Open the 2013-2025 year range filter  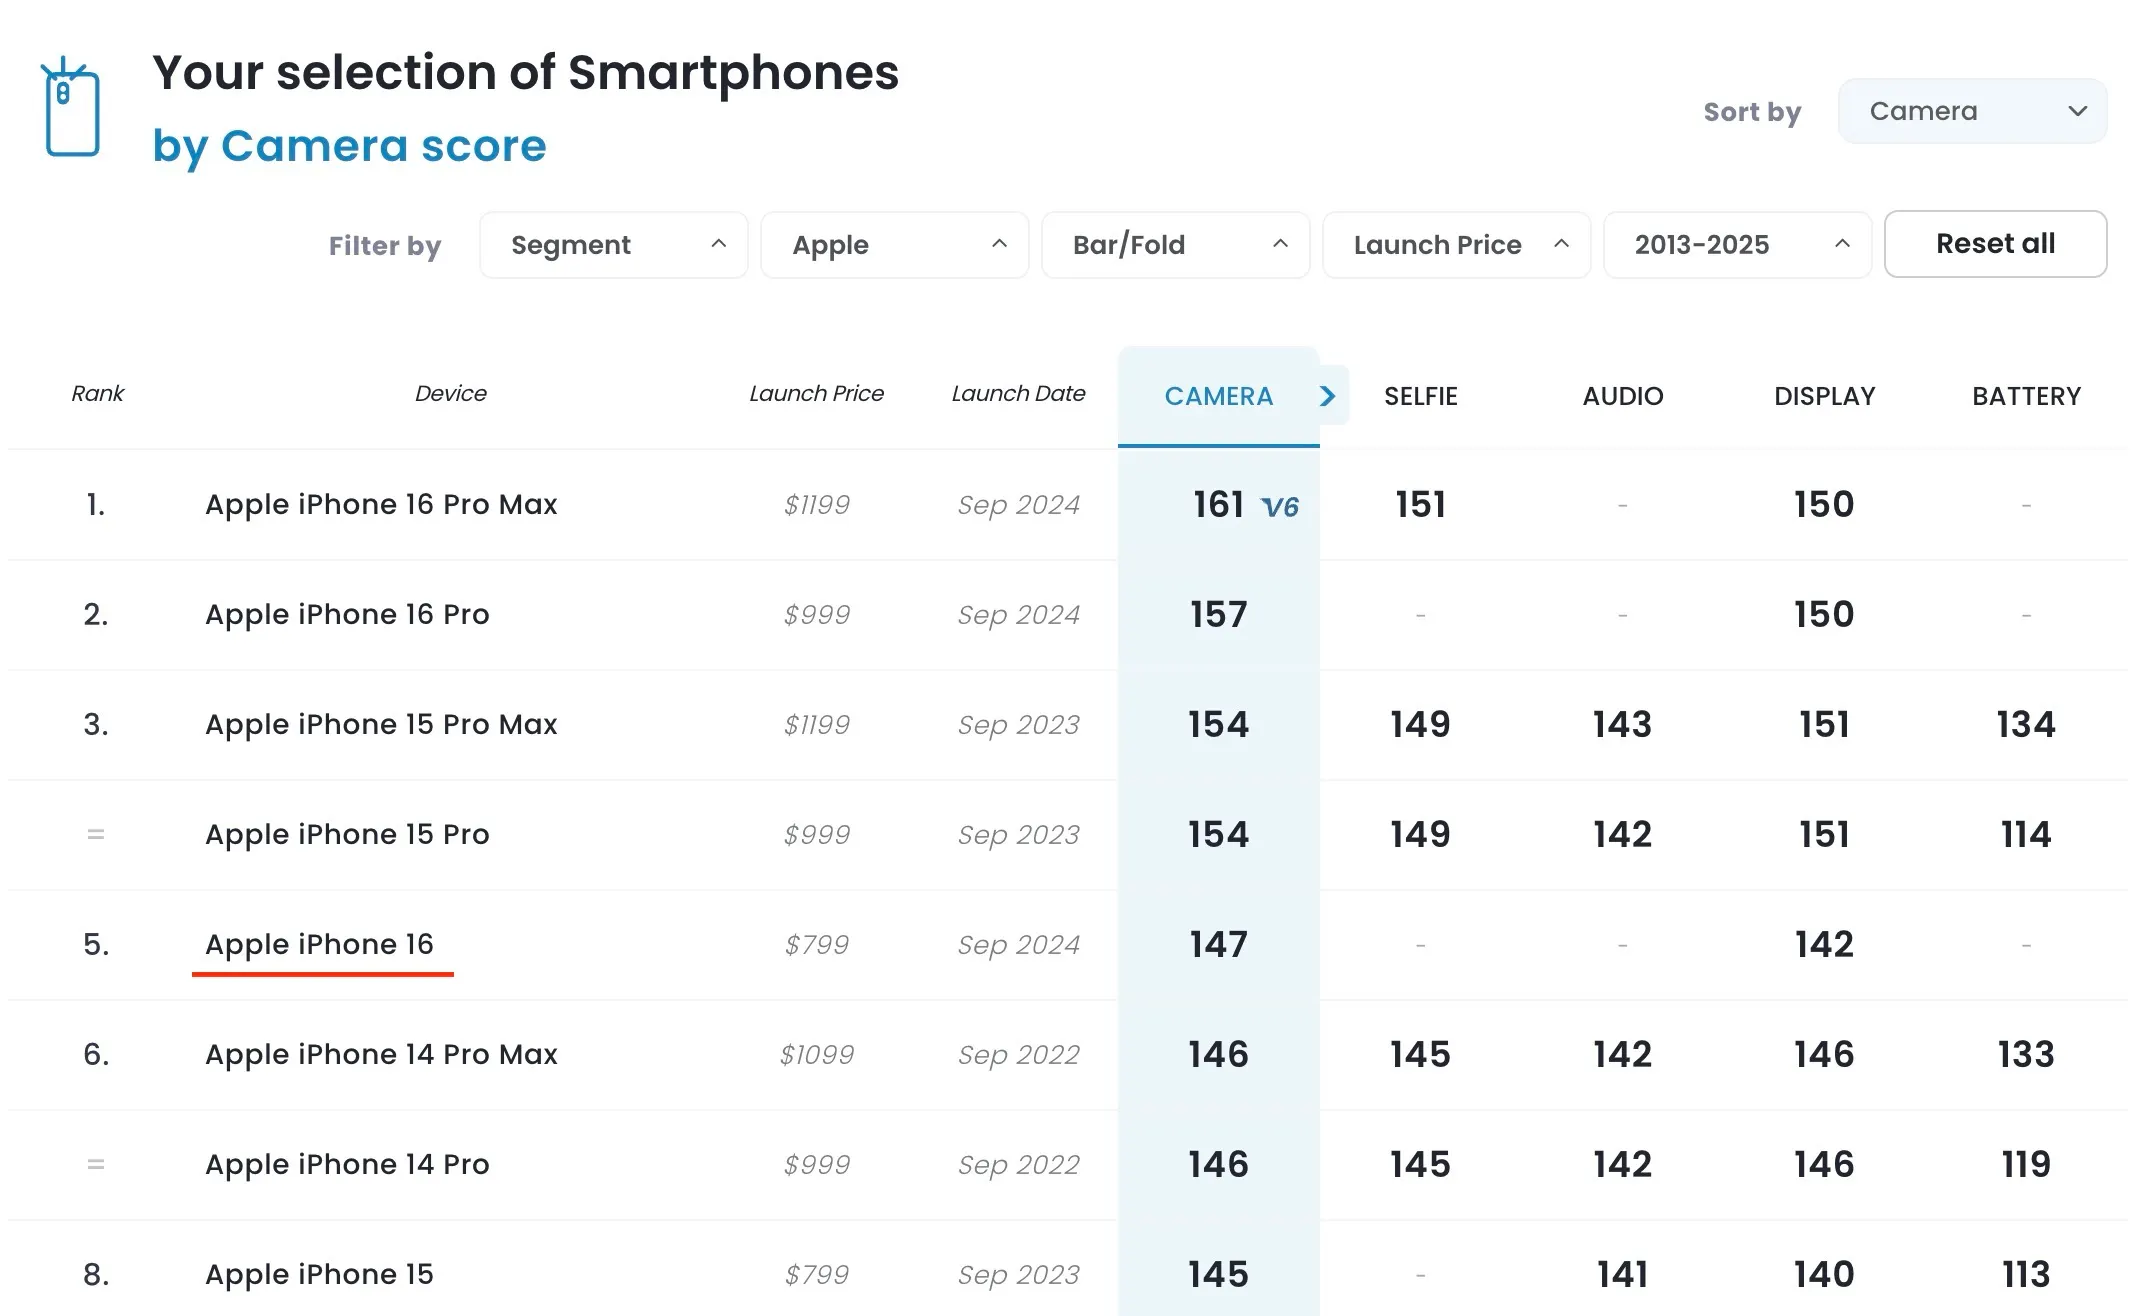click(x=1737, y=245)
